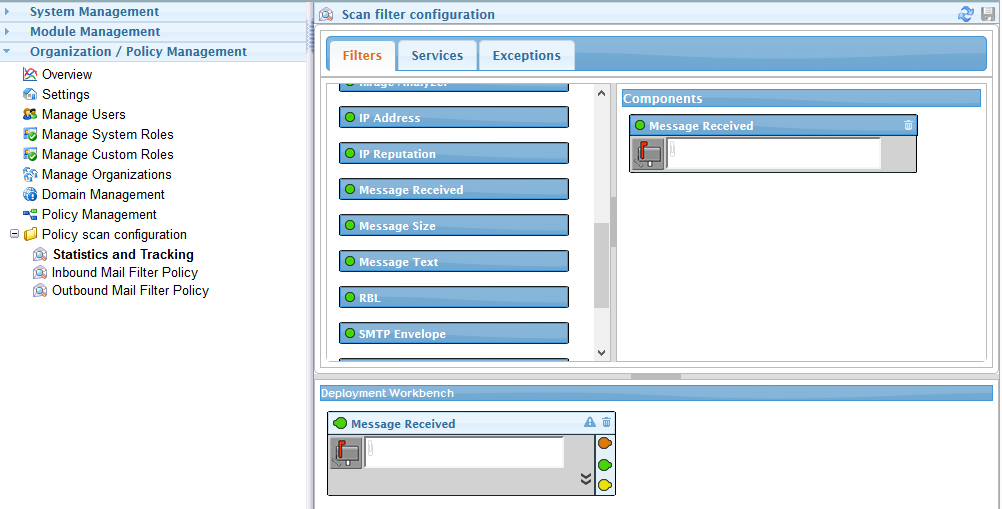
Task: Click green dot on Components Message Received header
Action: point(640,125)
